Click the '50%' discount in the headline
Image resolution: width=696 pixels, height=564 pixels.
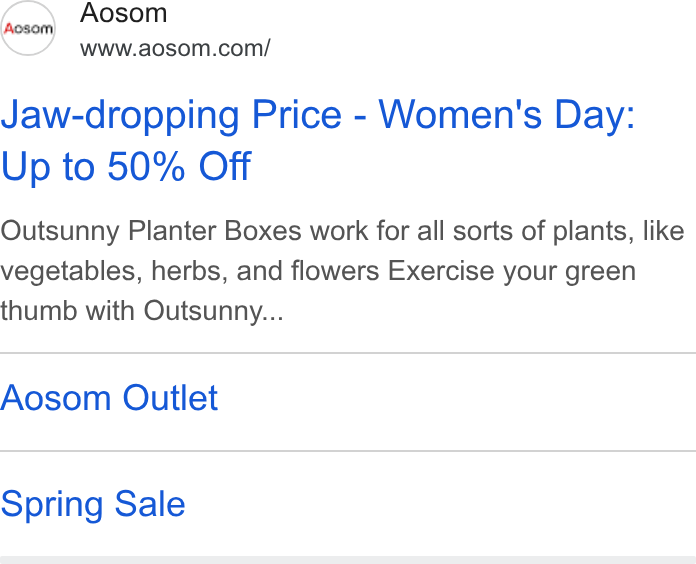tap(146, 166)
